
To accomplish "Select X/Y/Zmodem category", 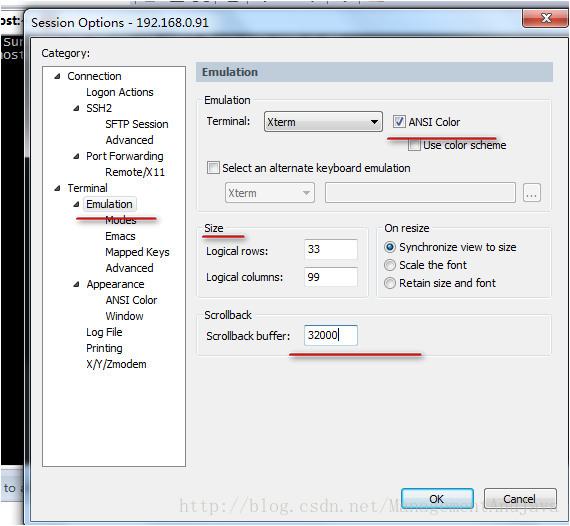I will [x=116, y=364].
